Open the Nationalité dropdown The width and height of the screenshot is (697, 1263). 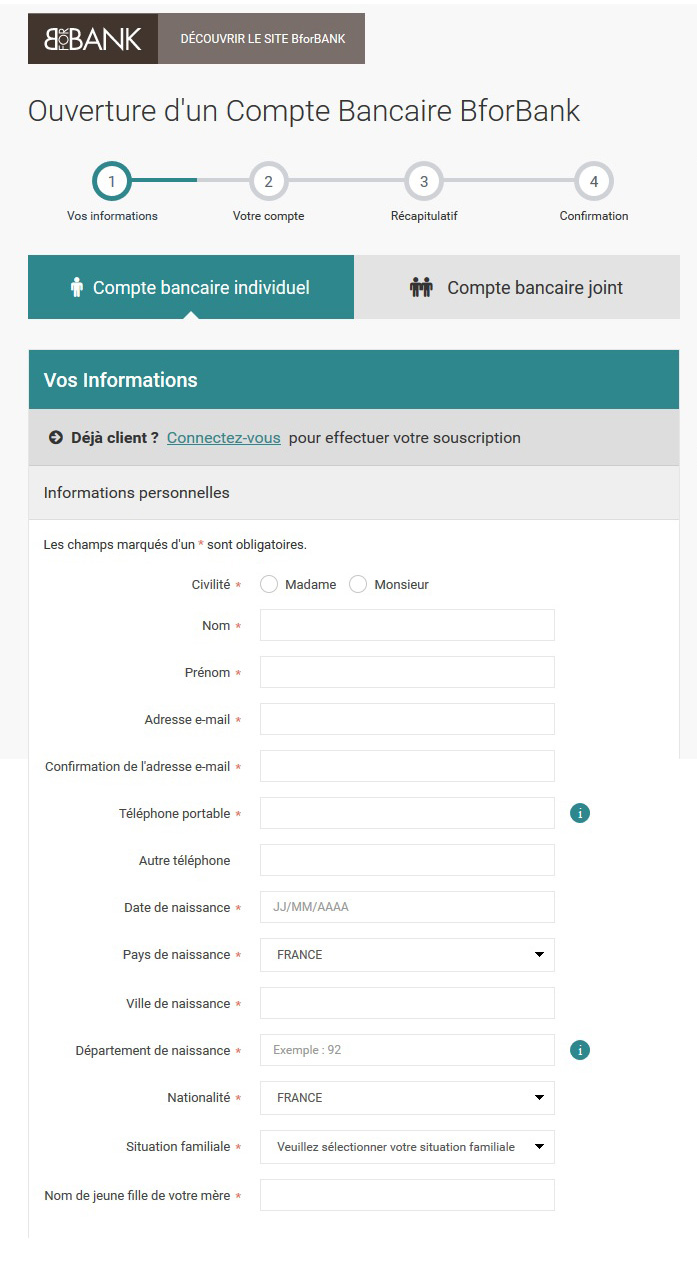point(407,1098)
